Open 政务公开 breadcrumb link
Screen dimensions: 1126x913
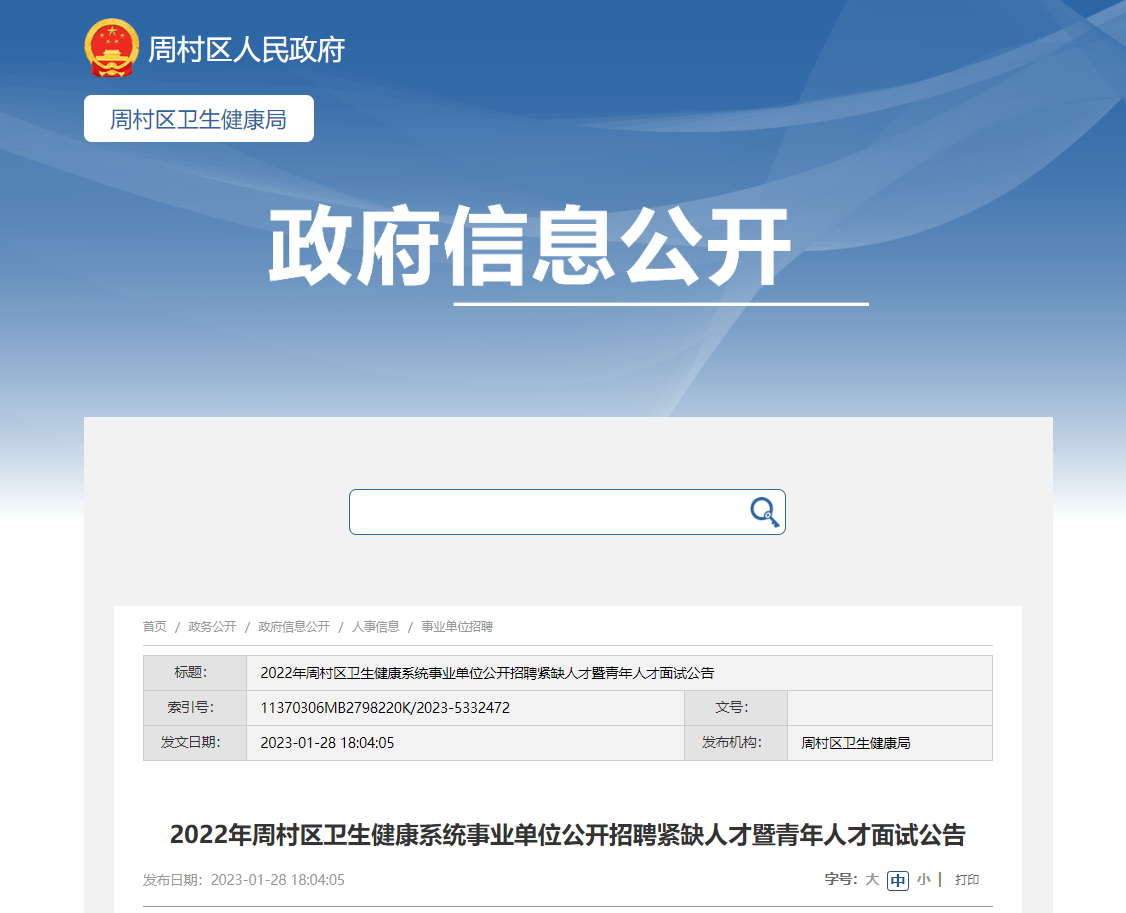point(212,627)
